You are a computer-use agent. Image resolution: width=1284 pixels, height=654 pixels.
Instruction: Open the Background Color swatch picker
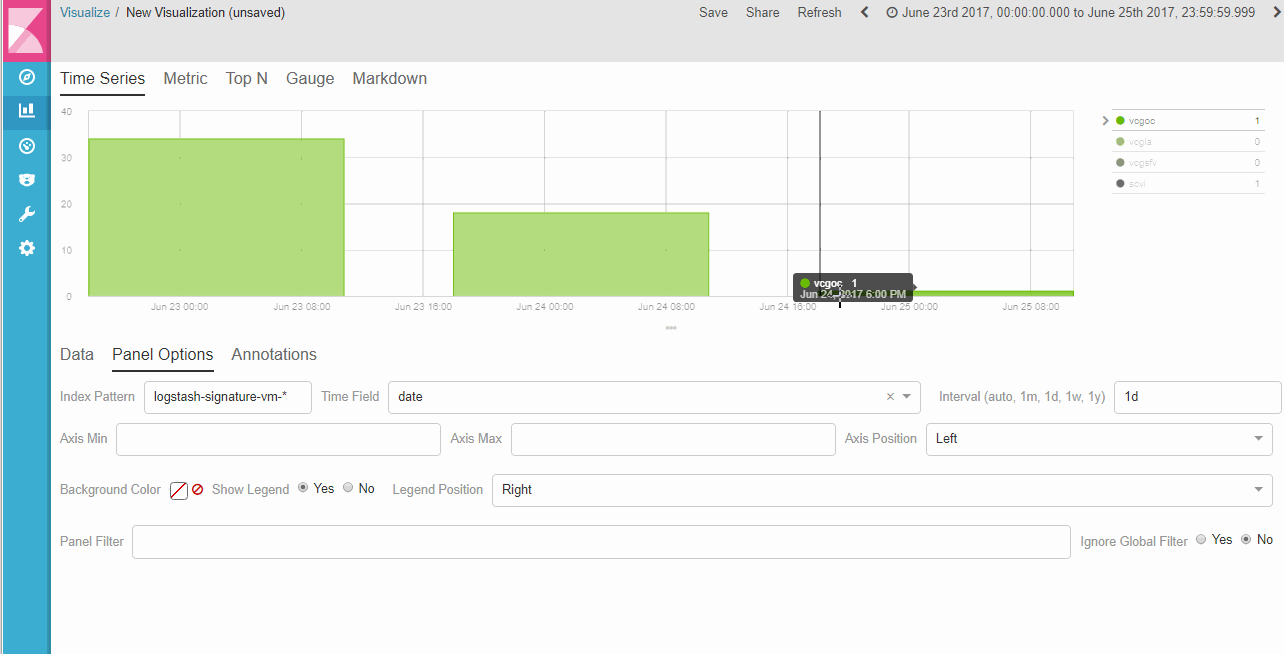click(x=179, y=490)
